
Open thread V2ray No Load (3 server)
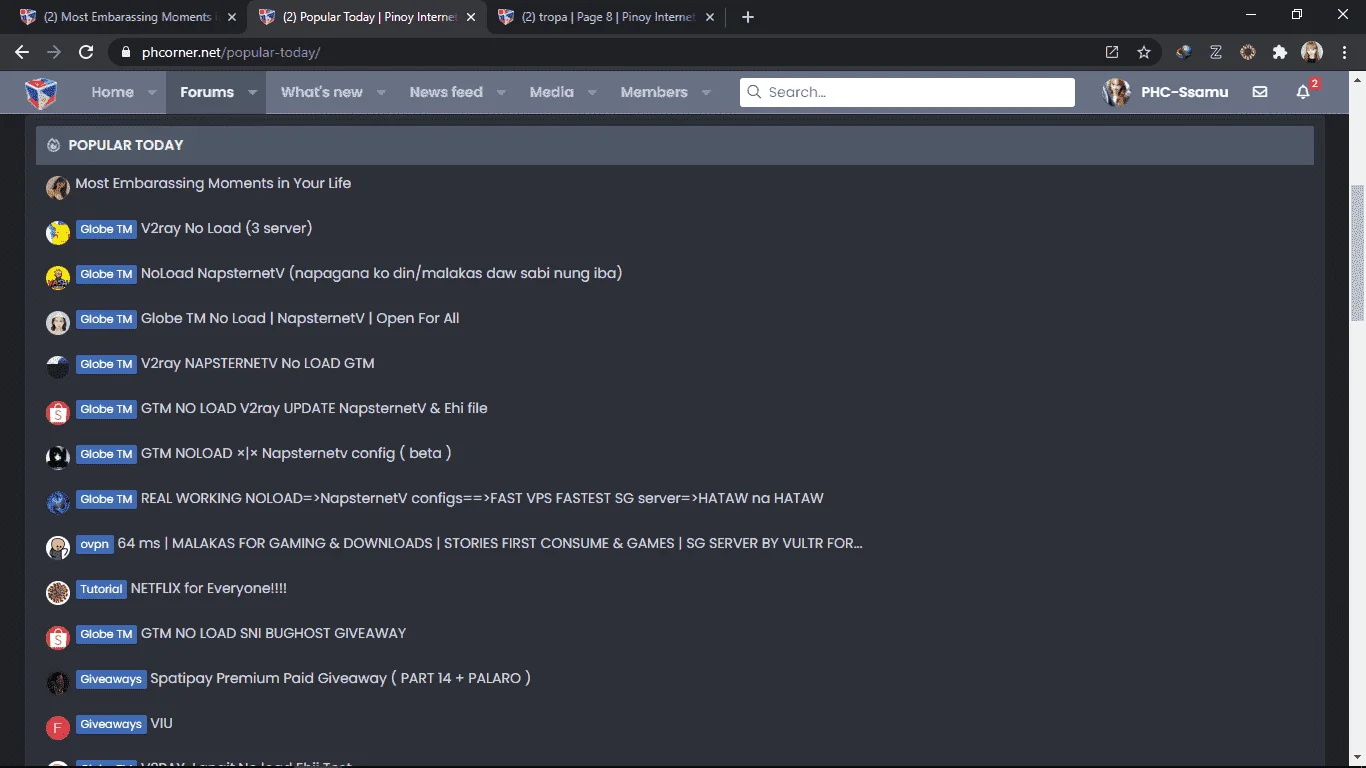pyautogui.click(x=227, y=228)
